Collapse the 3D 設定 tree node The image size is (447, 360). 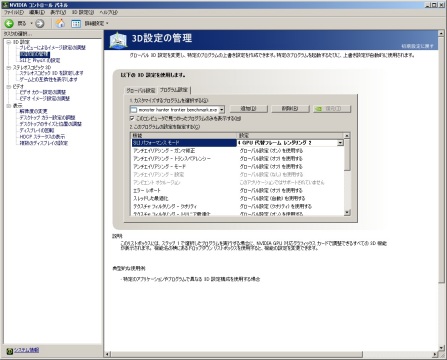click(9, 42)
